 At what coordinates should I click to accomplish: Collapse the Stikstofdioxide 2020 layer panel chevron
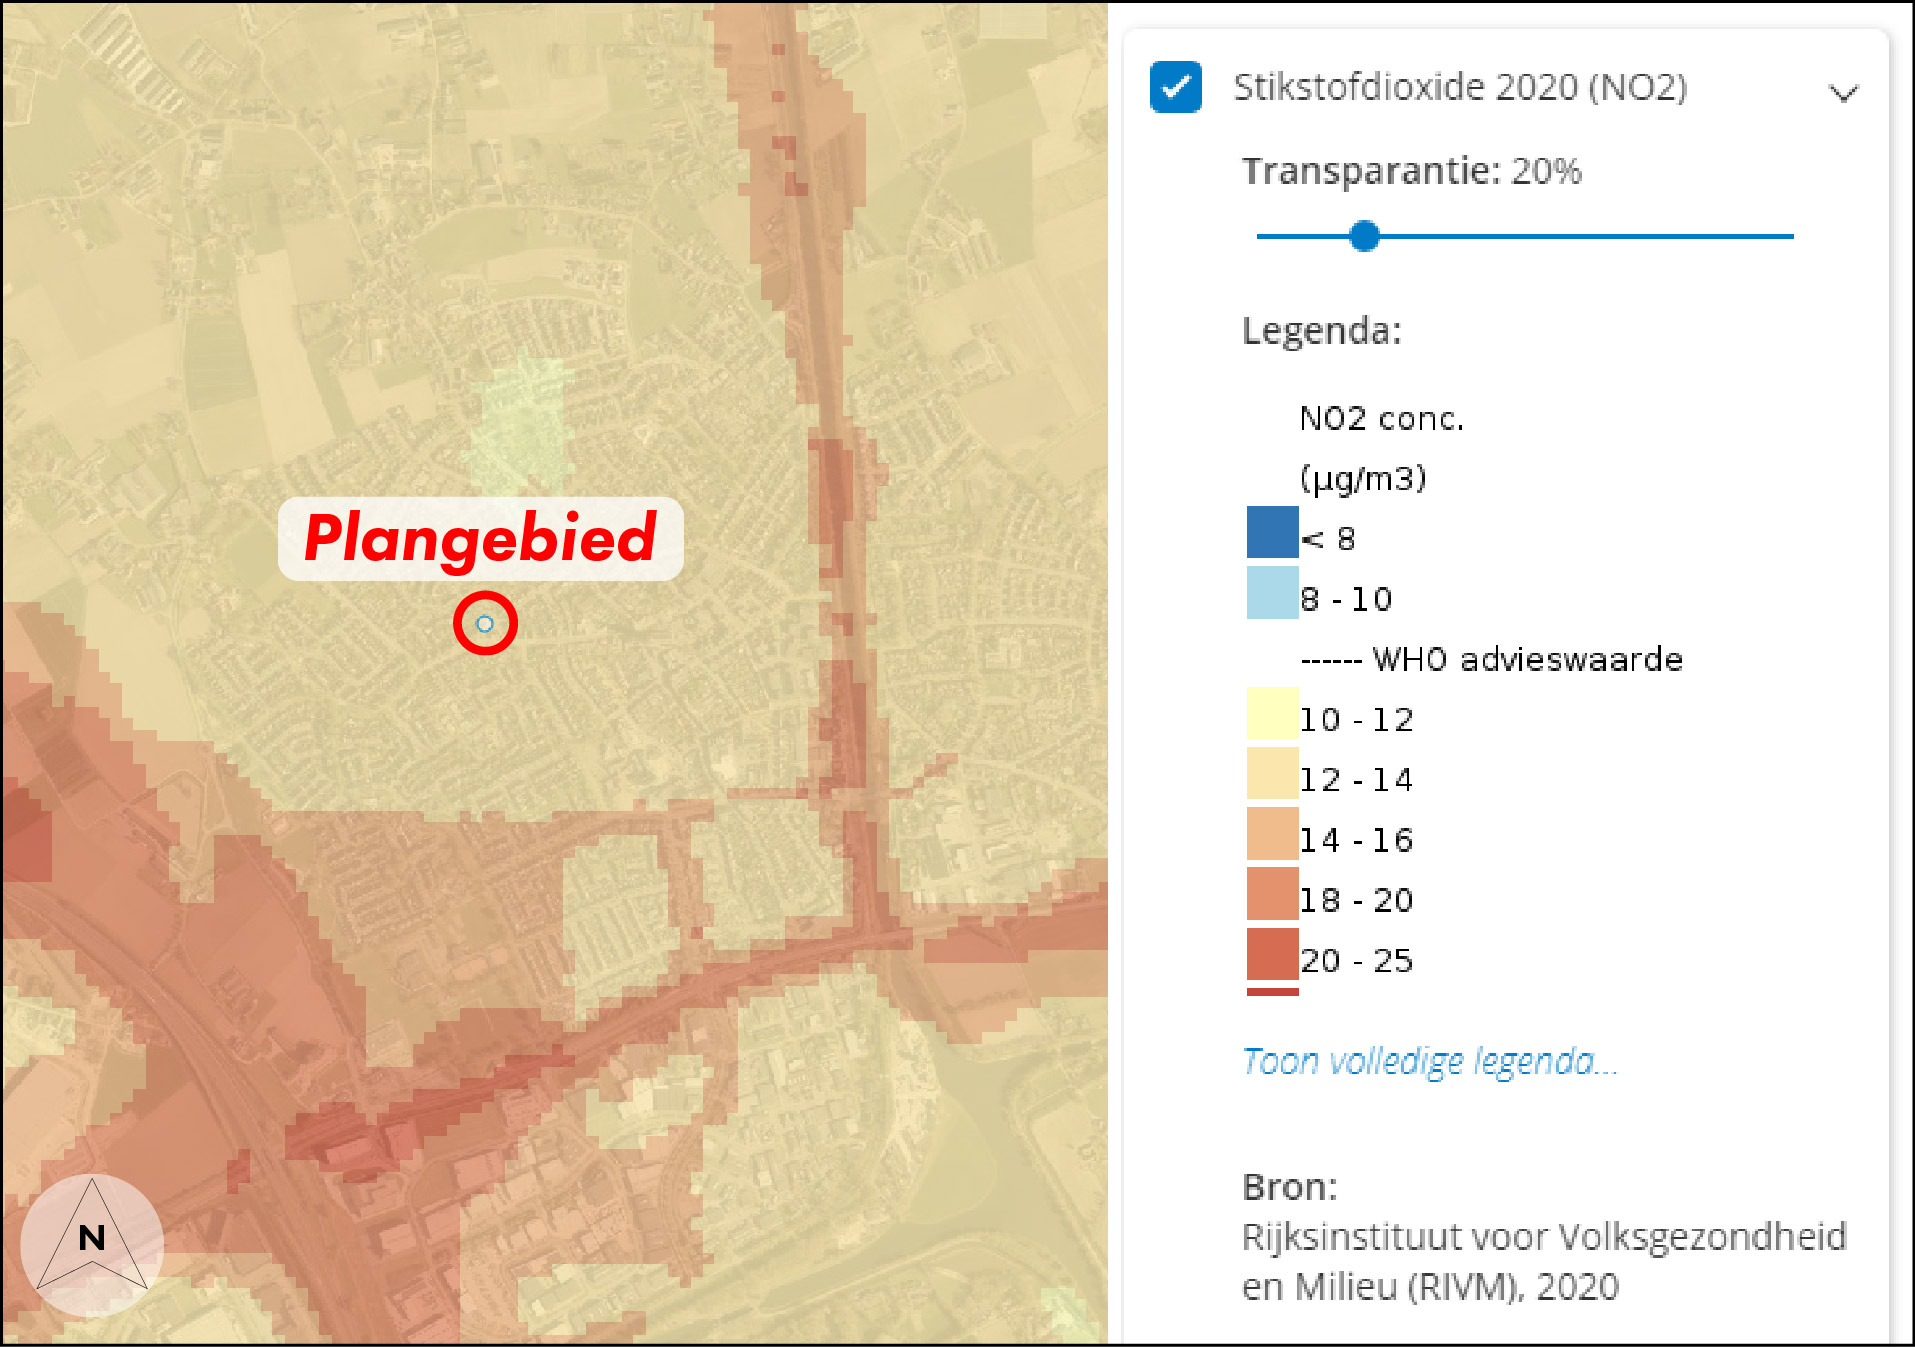[x=1843, y=93]
